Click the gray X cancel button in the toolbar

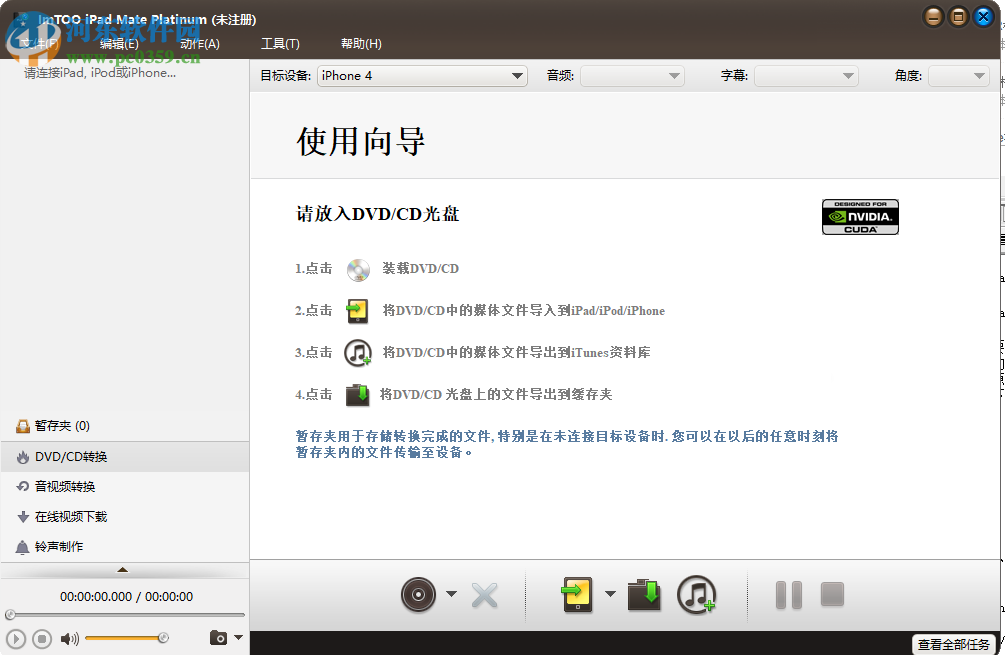click(x=484, y=594)
